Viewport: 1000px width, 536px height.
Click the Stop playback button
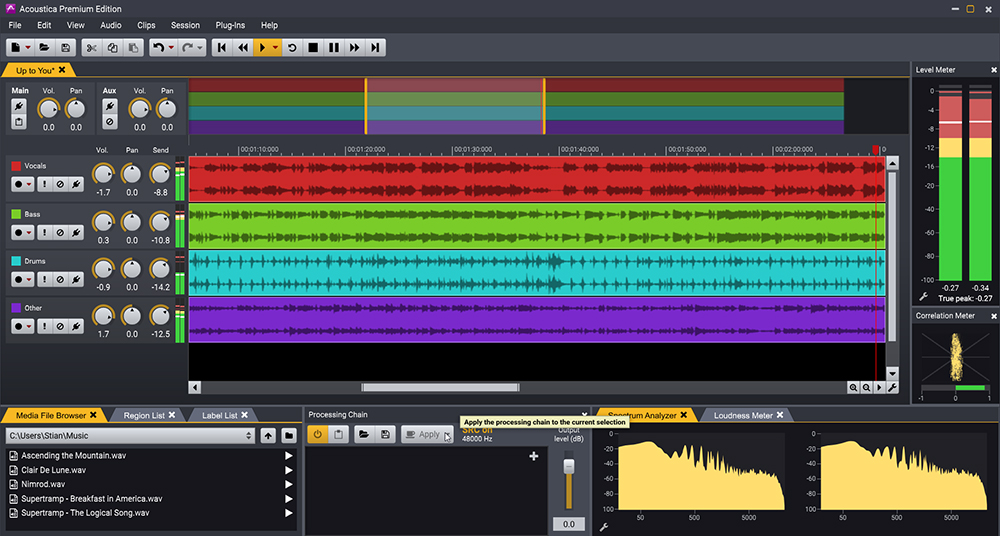point(313,47)
